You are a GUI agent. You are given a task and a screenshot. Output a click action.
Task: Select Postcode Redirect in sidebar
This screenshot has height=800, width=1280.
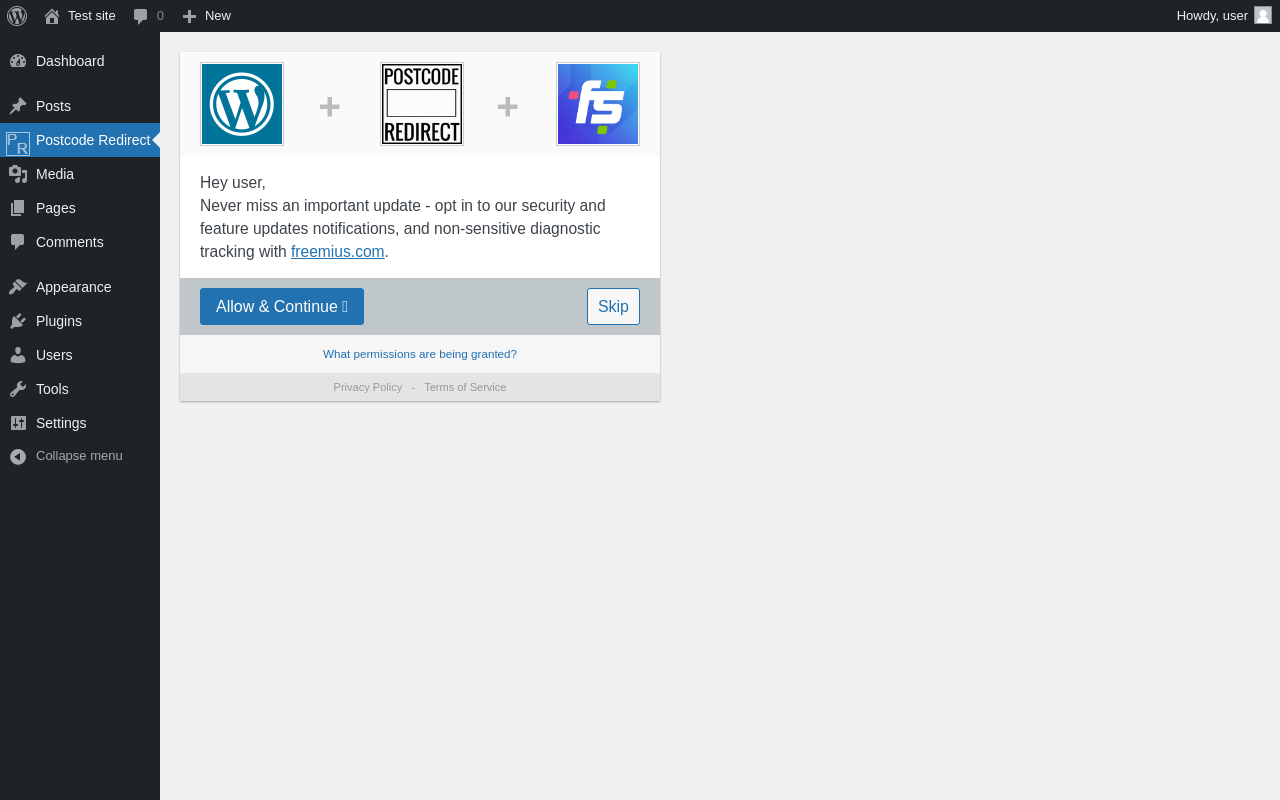(x=80, y=140)
